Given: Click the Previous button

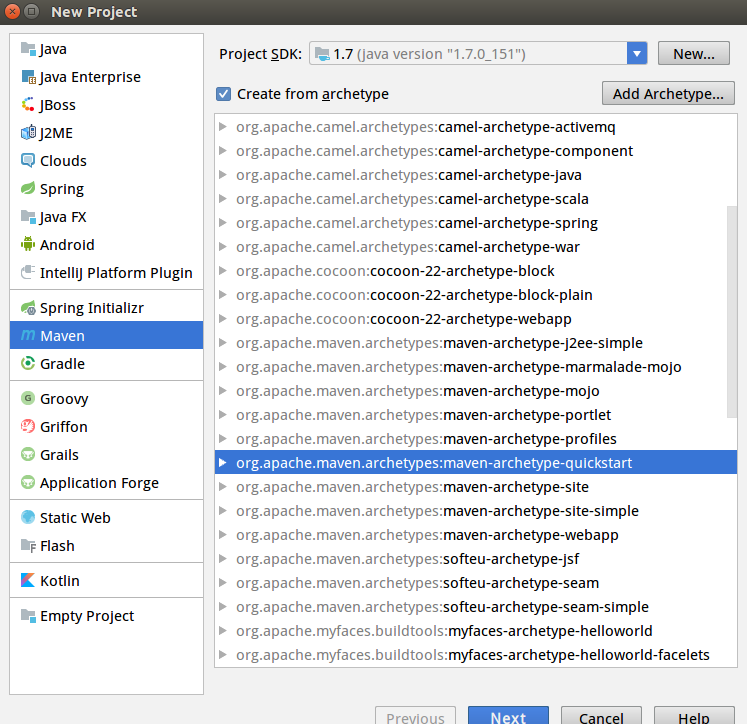Looking at the screenshot, I should [x=415, y=715].
